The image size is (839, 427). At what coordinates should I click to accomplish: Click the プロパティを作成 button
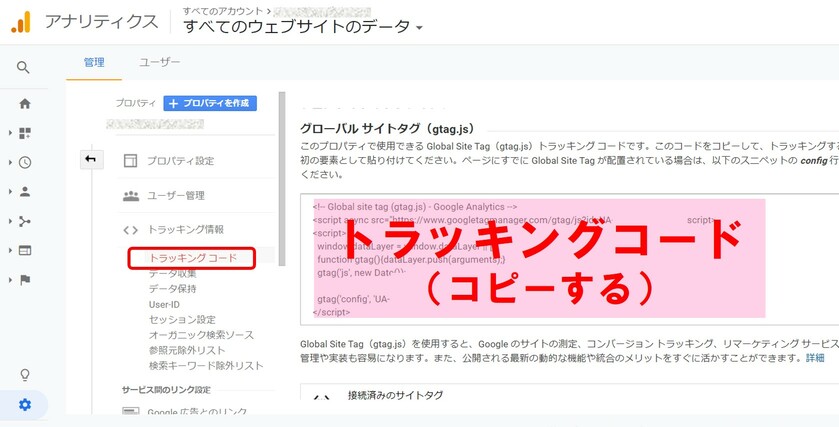[x=210, y=103]
